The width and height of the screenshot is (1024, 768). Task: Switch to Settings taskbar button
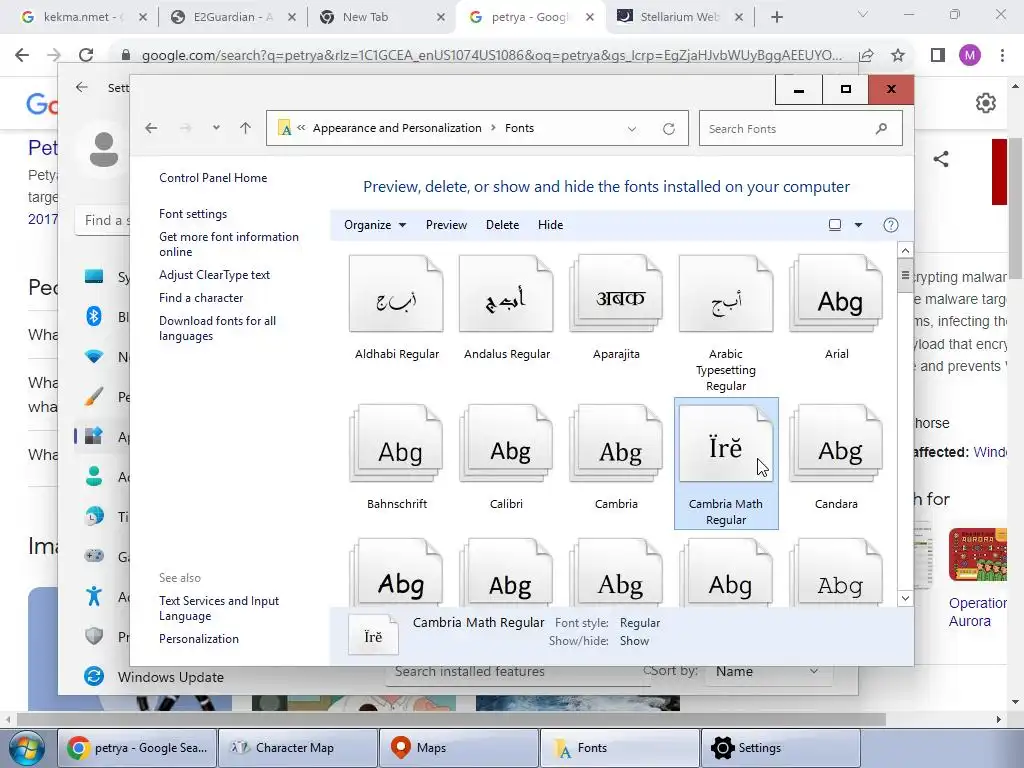click(780, 748)
